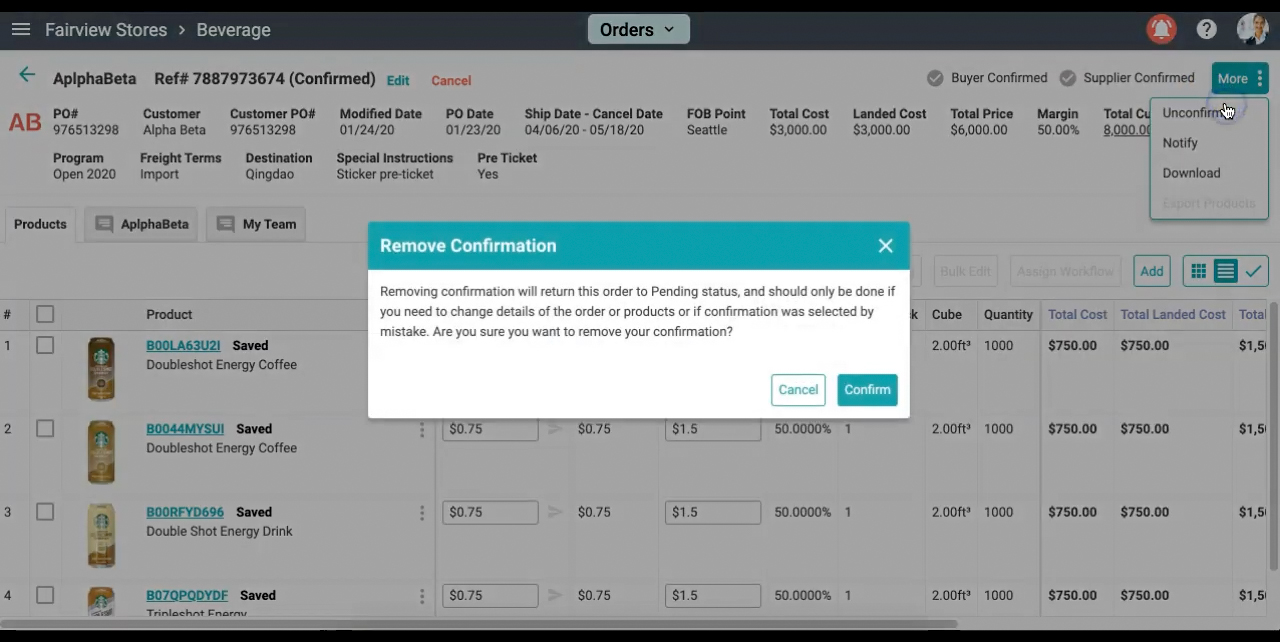Click the checkmark icon in products toolbar
This screenshot has width=1280, height=642.
tap(1253, 271)
